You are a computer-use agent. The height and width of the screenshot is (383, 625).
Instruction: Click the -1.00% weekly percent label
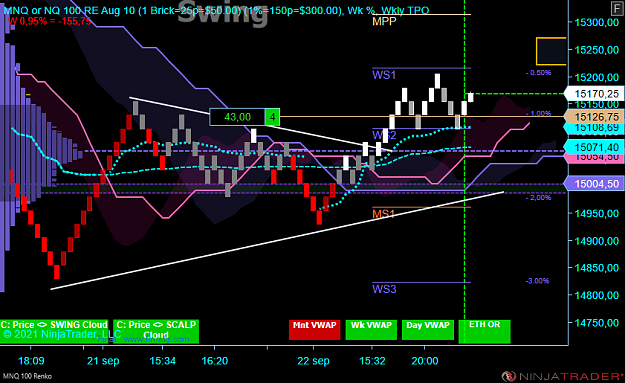pyautogui.click(x=538, y=114)
